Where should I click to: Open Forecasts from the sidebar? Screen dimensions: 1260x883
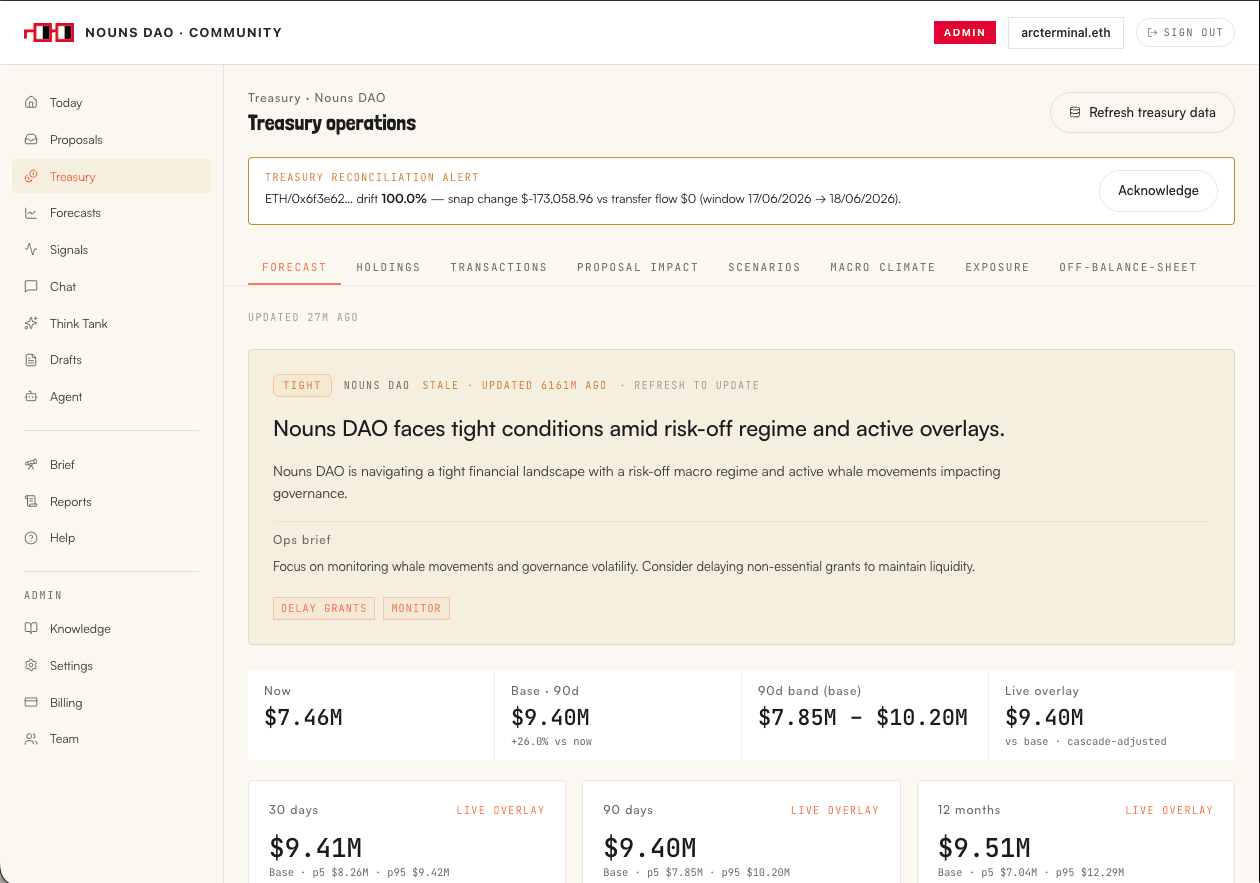[x=112, y=213]
